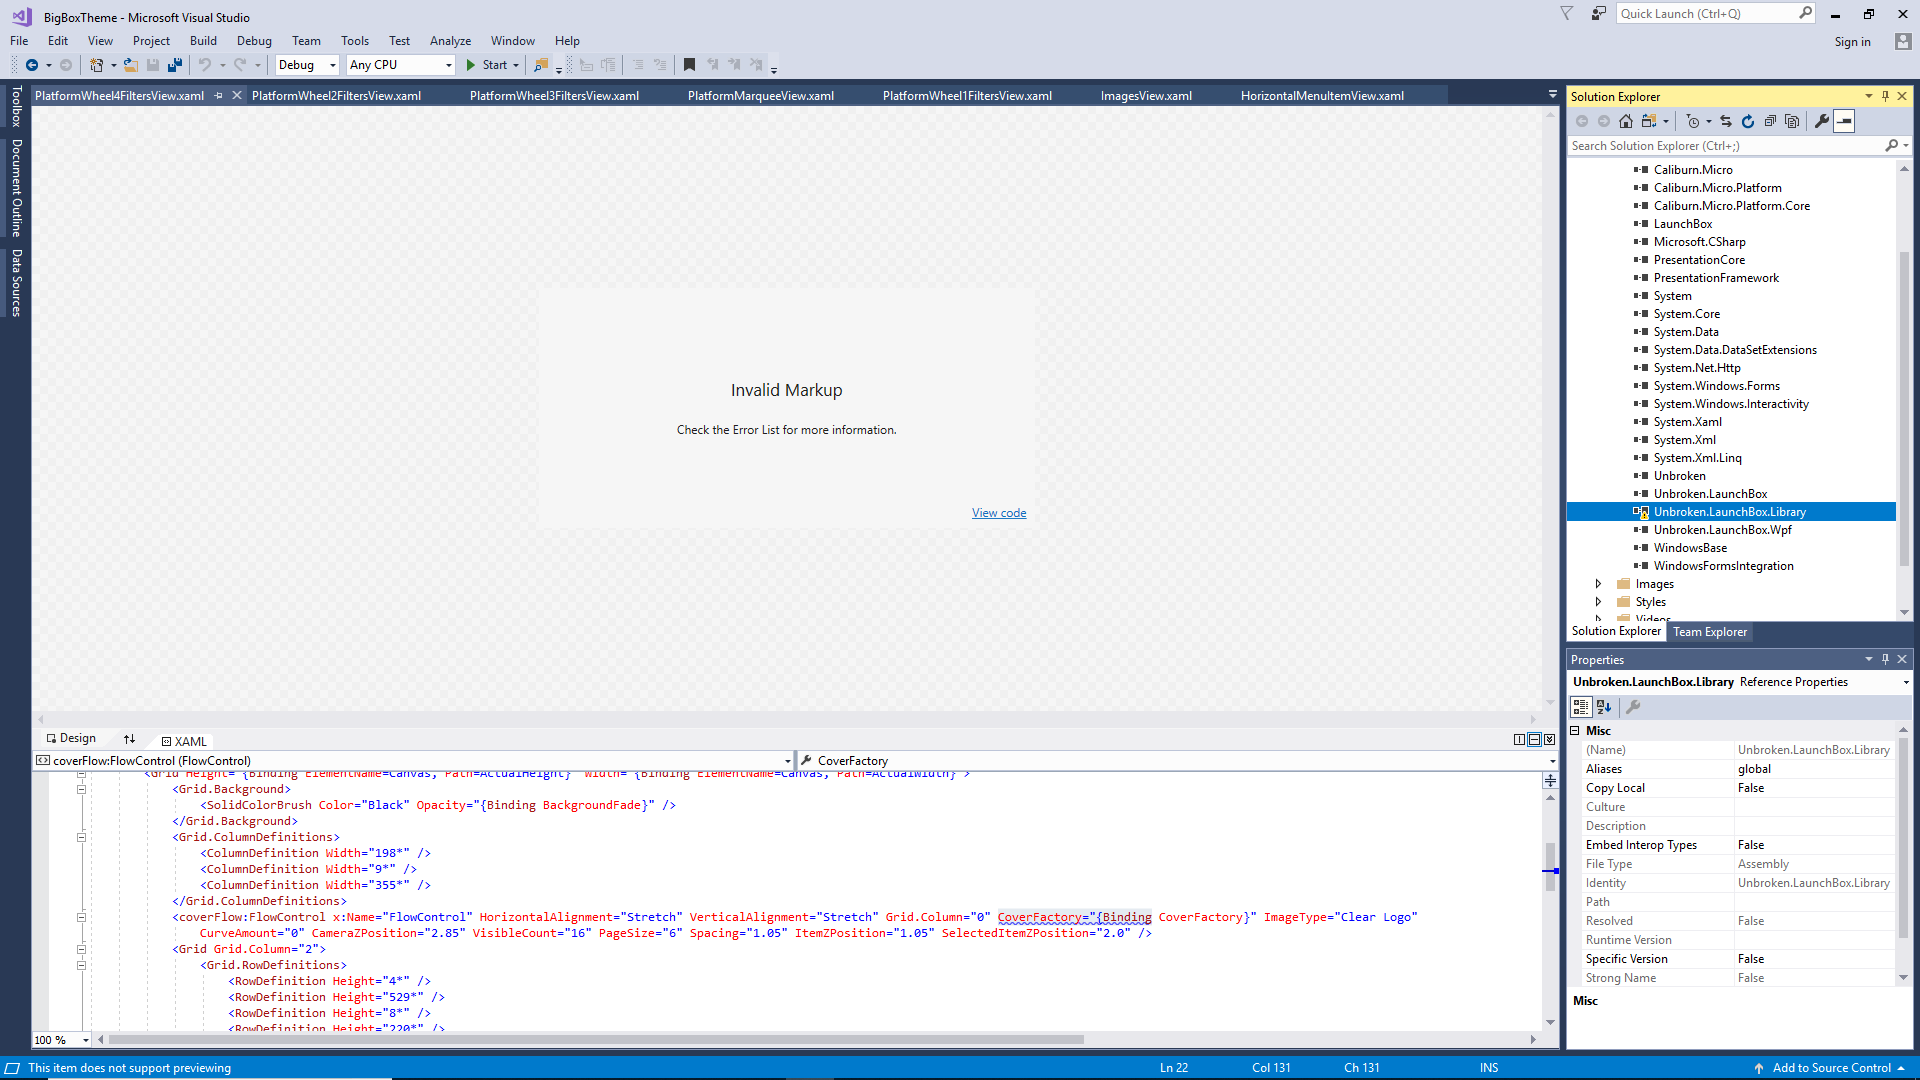Expand the Styles folder
1920x1080 pixels.
tap(1598, 602)
